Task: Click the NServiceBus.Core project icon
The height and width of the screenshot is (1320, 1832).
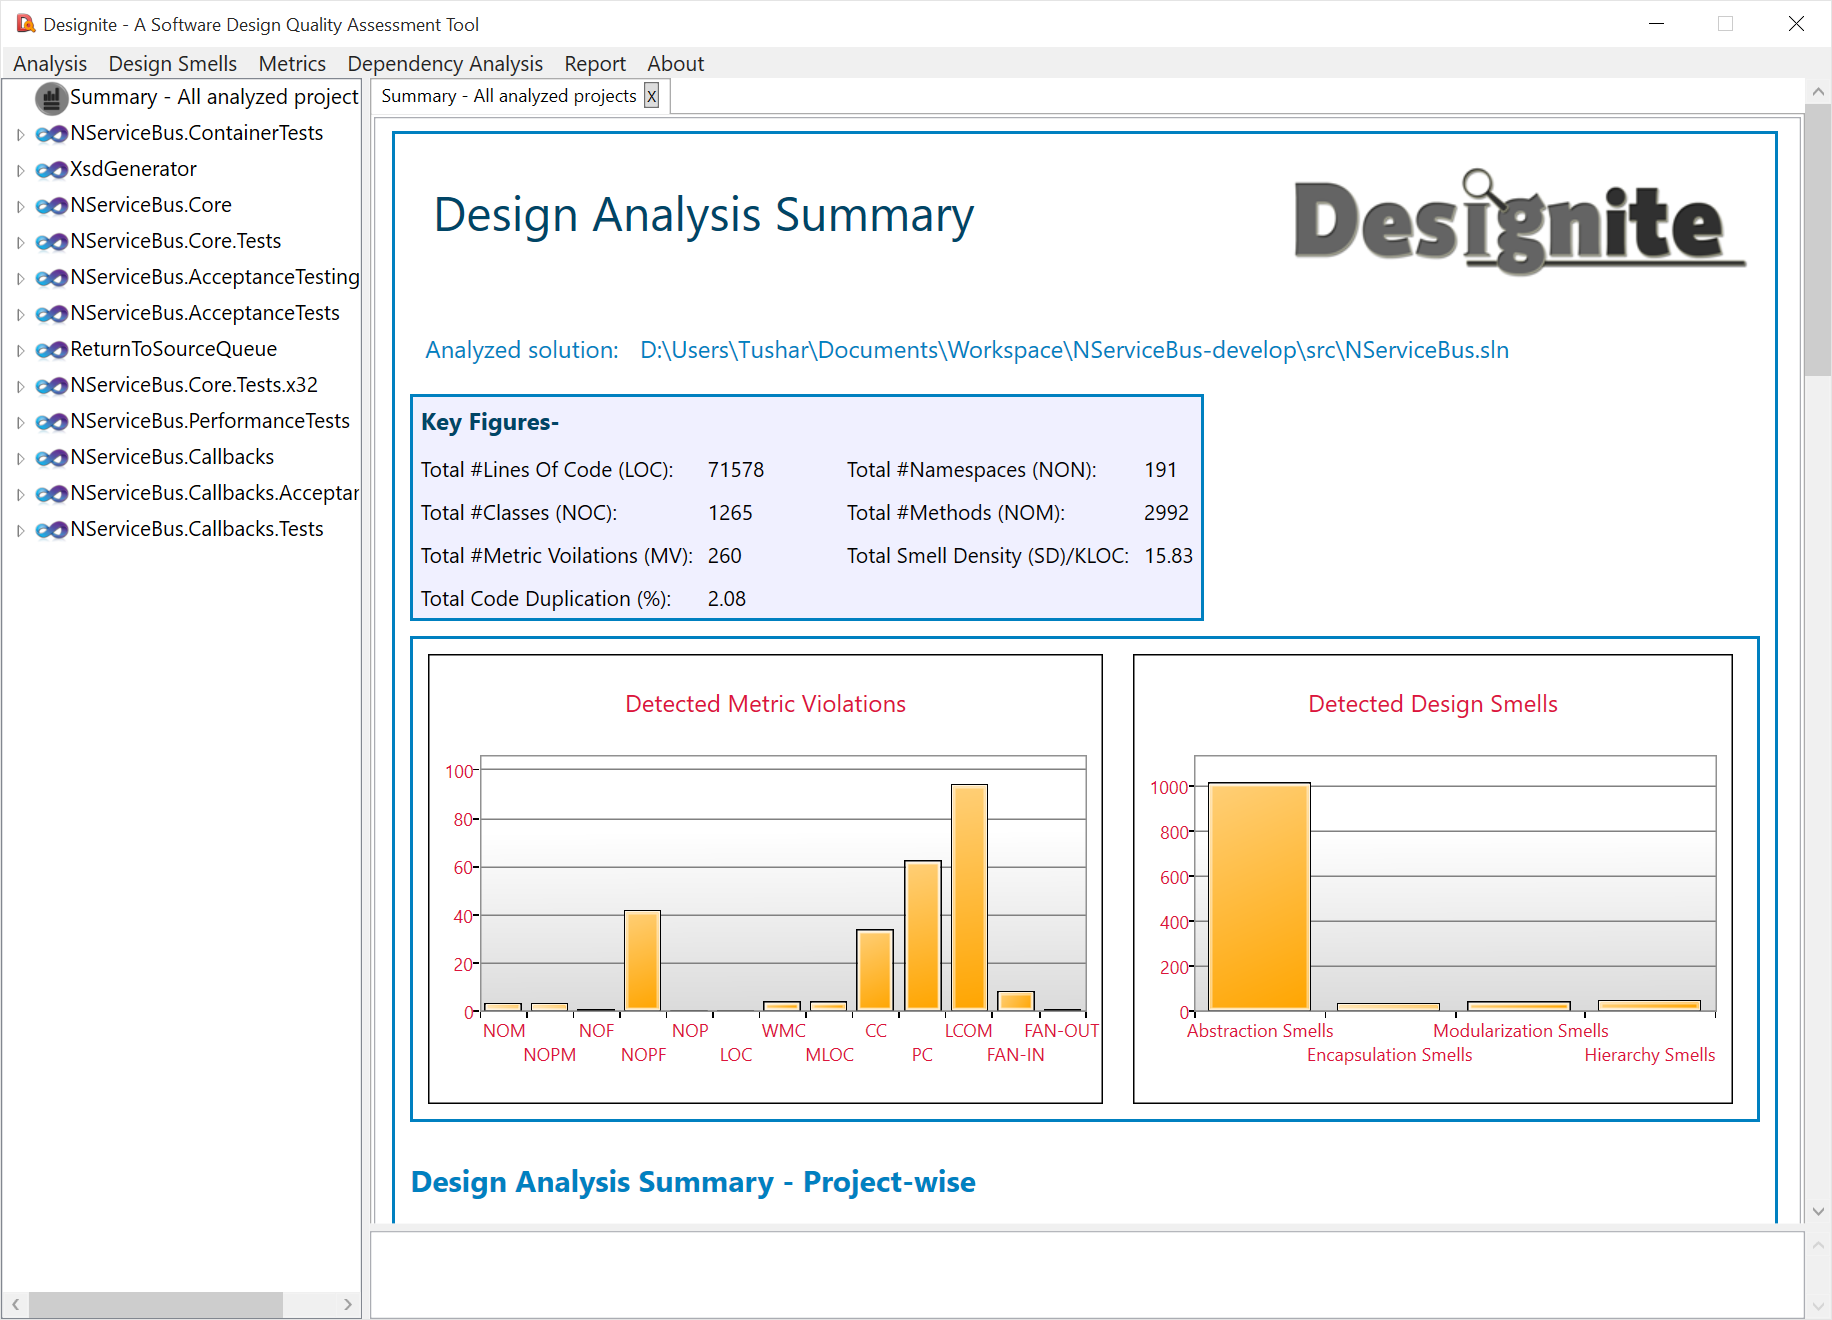Action: click(x=51, y=206)
